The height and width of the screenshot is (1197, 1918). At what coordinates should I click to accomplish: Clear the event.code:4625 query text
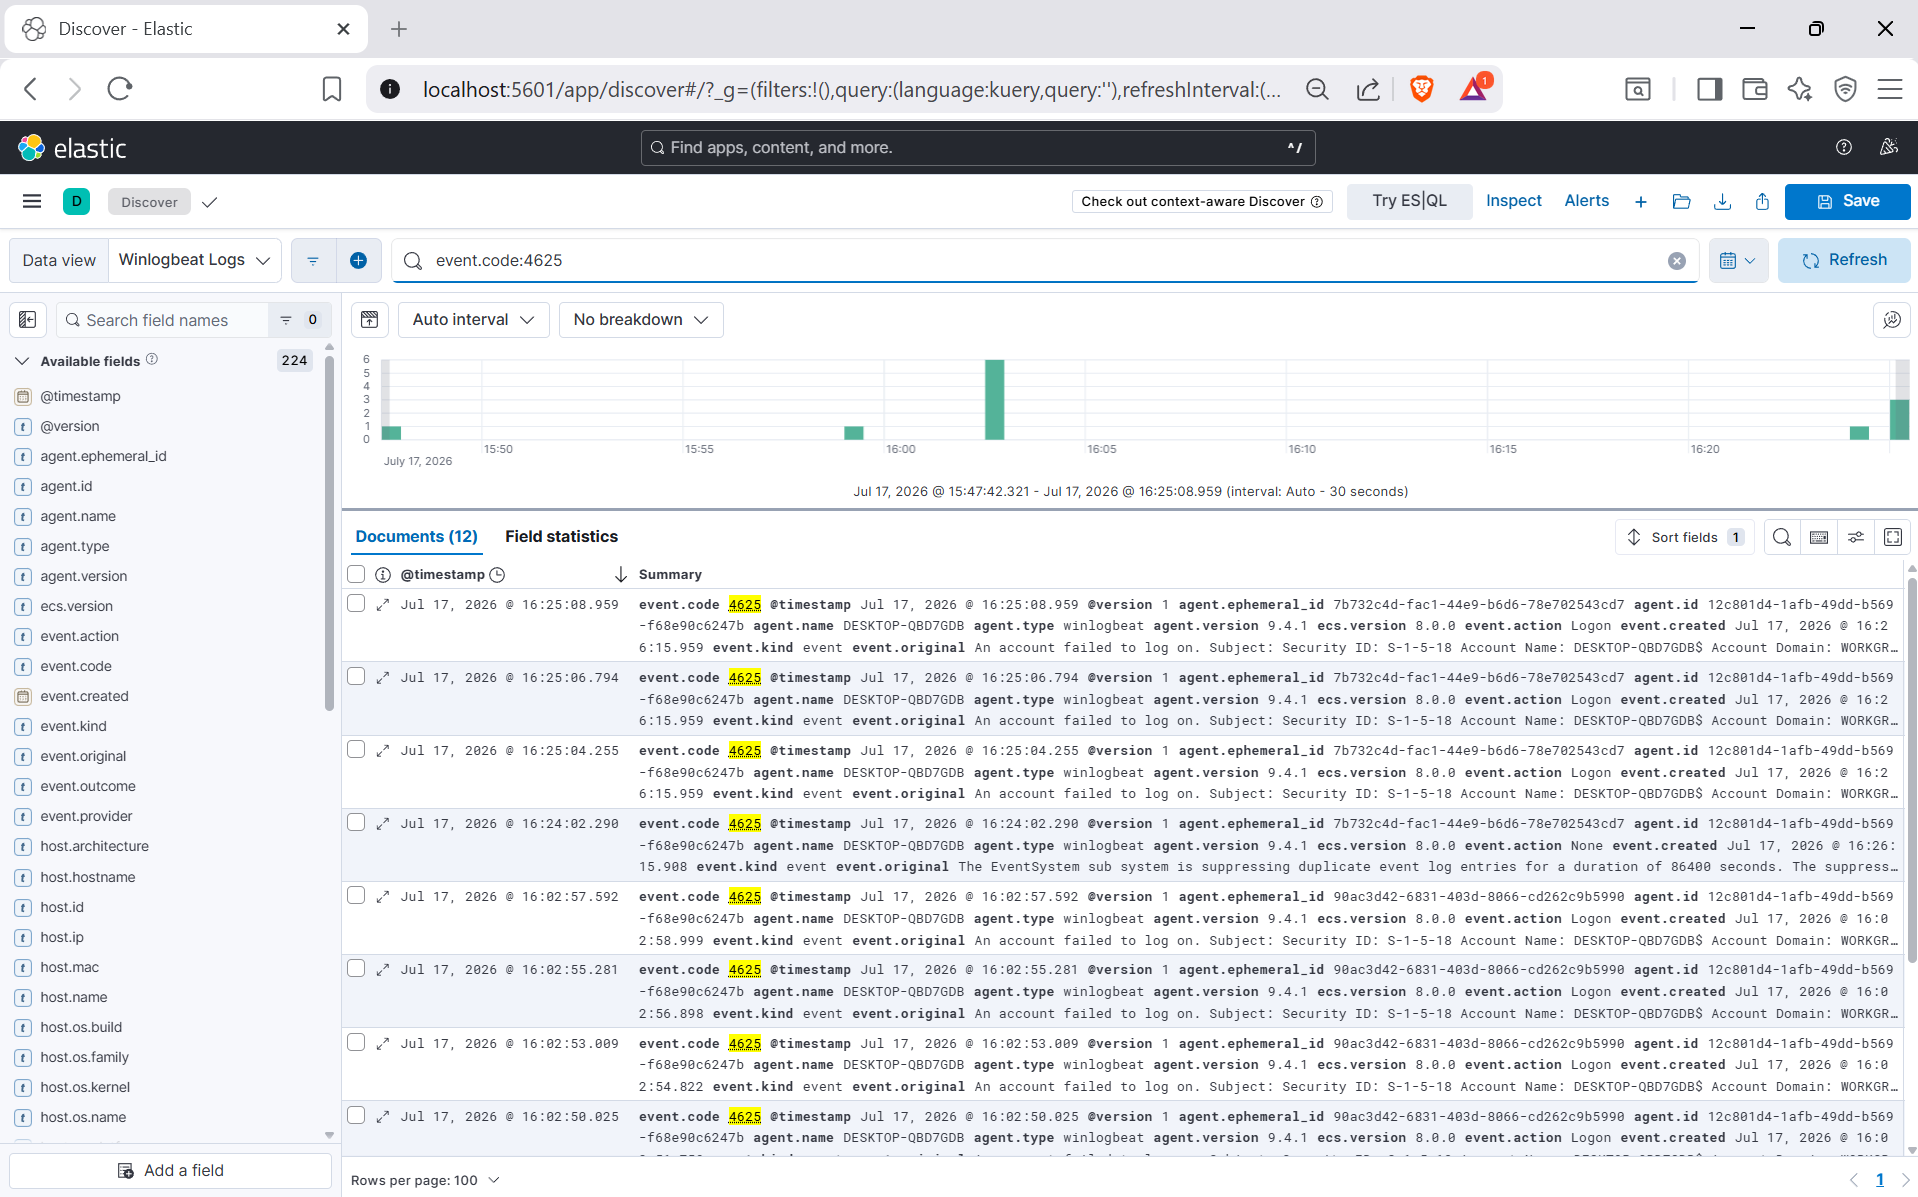tap(1676, 261)
